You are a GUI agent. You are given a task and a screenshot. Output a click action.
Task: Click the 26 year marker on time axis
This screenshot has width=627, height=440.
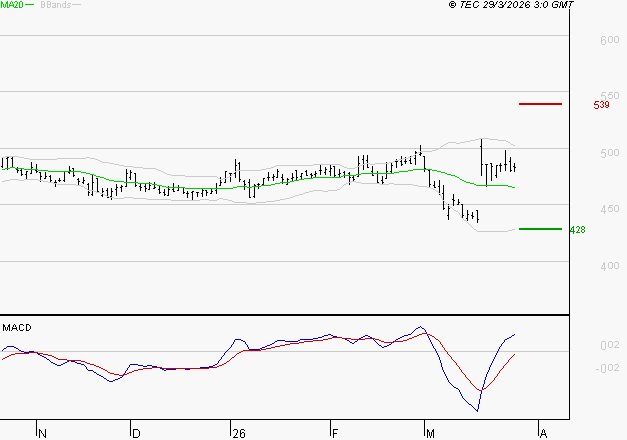pos(238,434)
